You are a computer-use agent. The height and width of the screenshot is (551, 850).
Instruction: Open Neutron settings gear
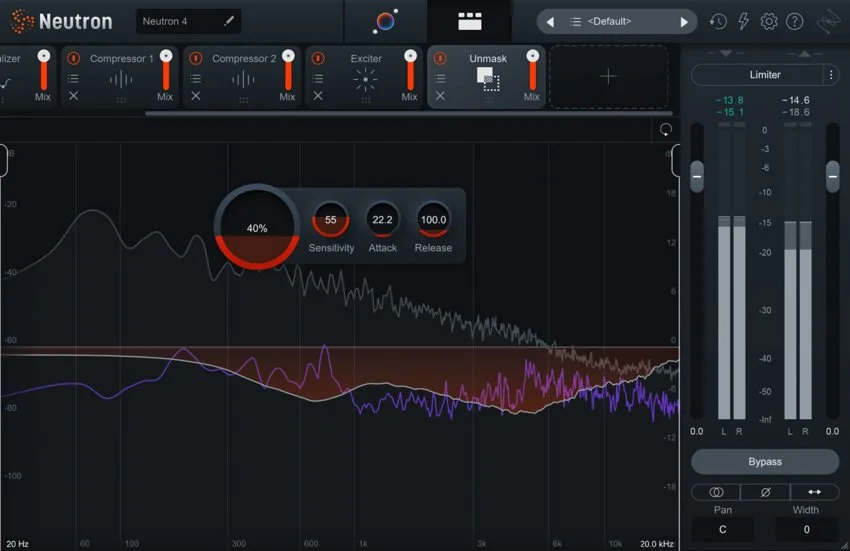(769, 22)
